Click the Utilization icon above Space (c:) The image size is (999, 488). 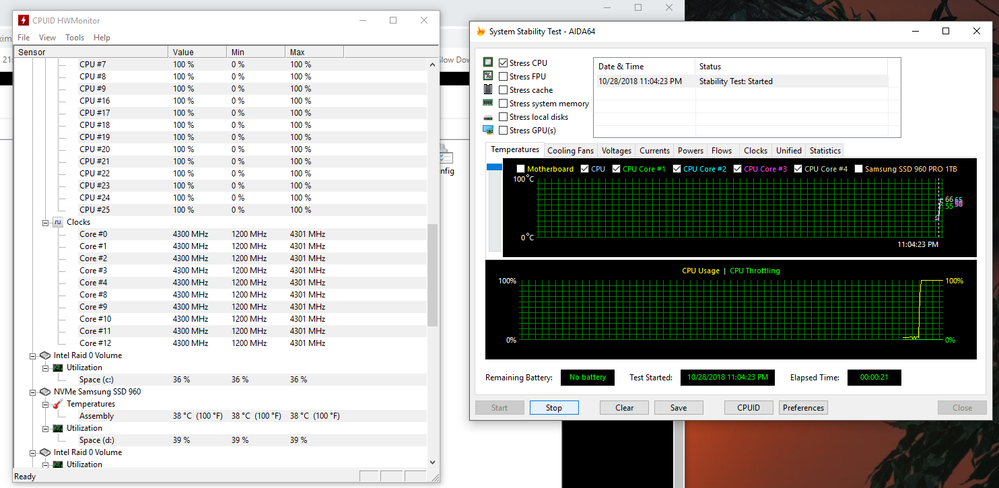(x=58, y=368)
